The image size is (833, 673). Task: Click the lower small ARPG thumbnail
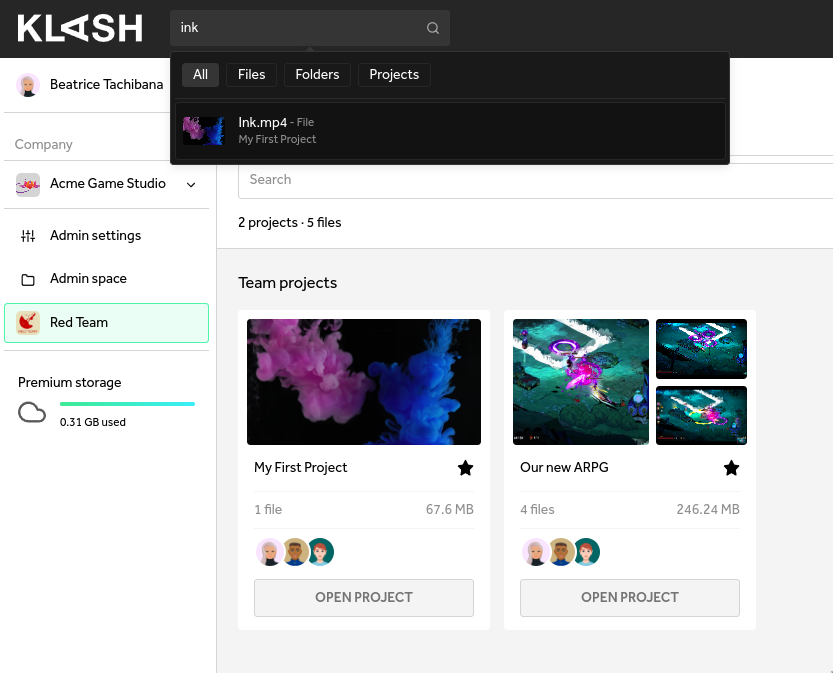tap(701, 415)
